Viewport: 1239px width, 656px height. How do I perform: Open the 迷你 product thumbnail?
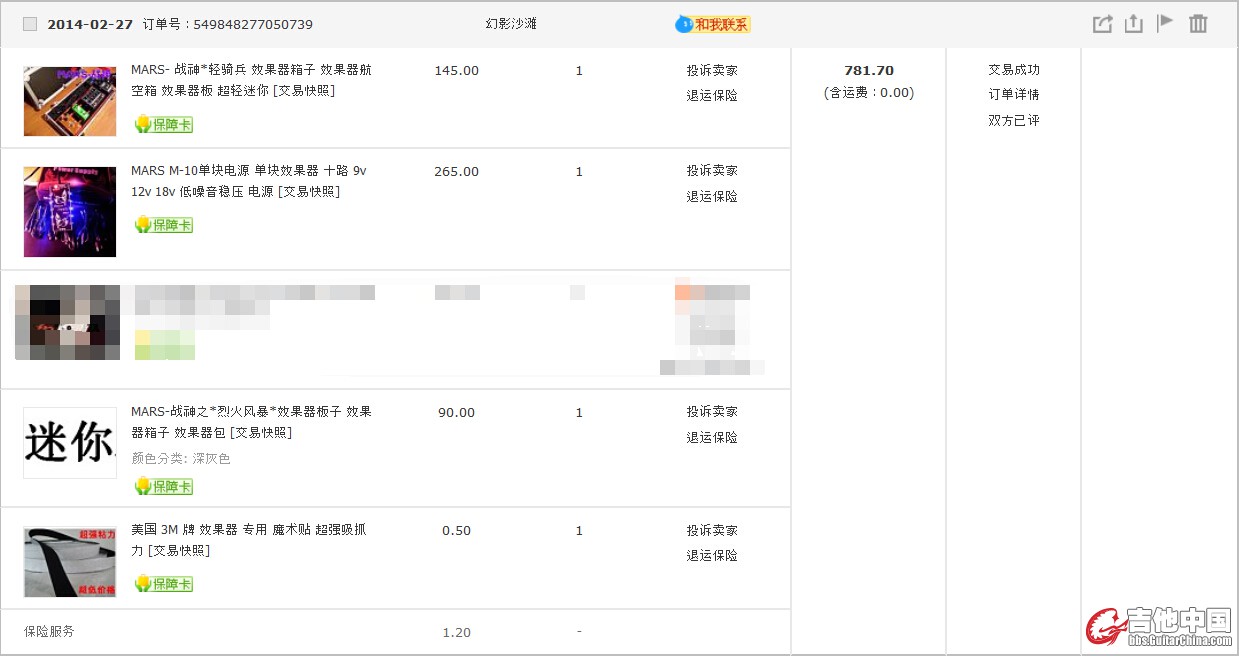pos(70,443)
